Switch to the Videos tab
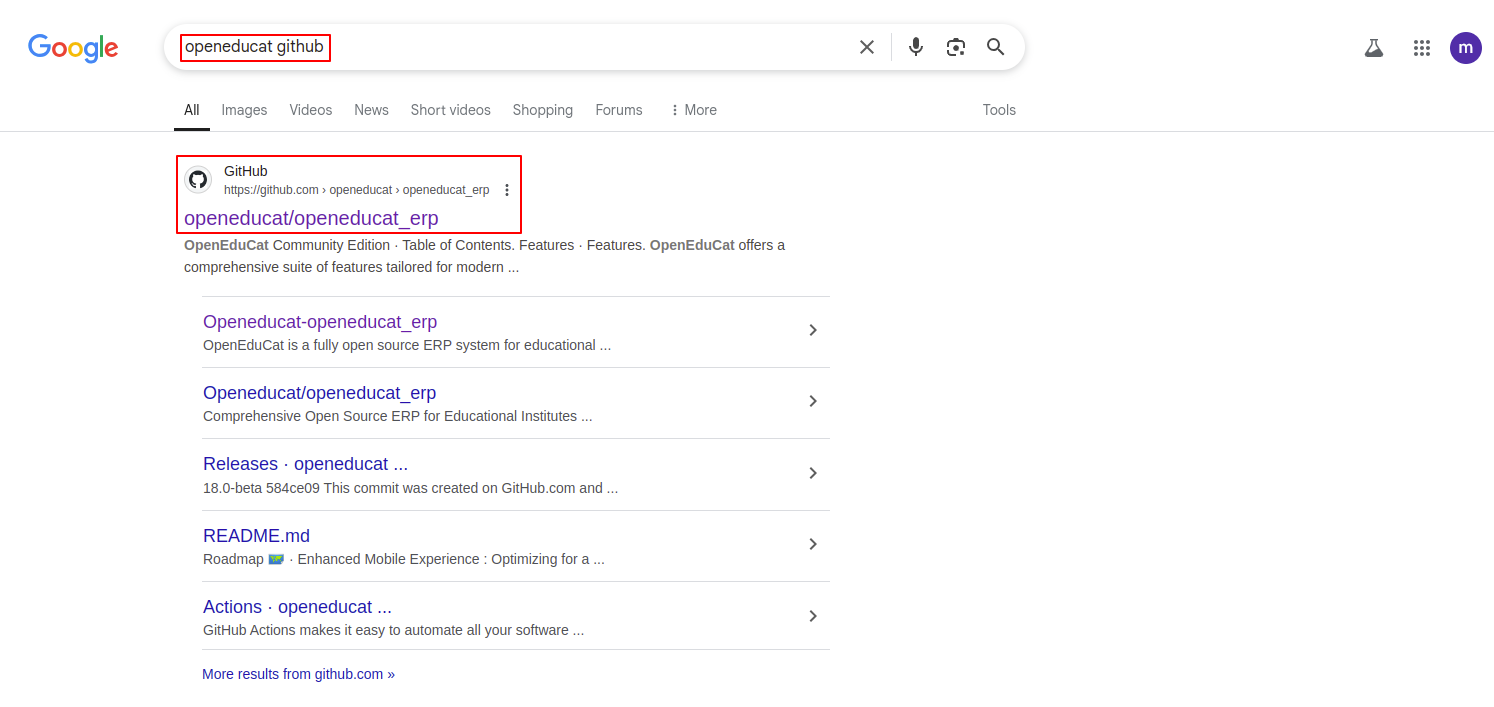 310,110
